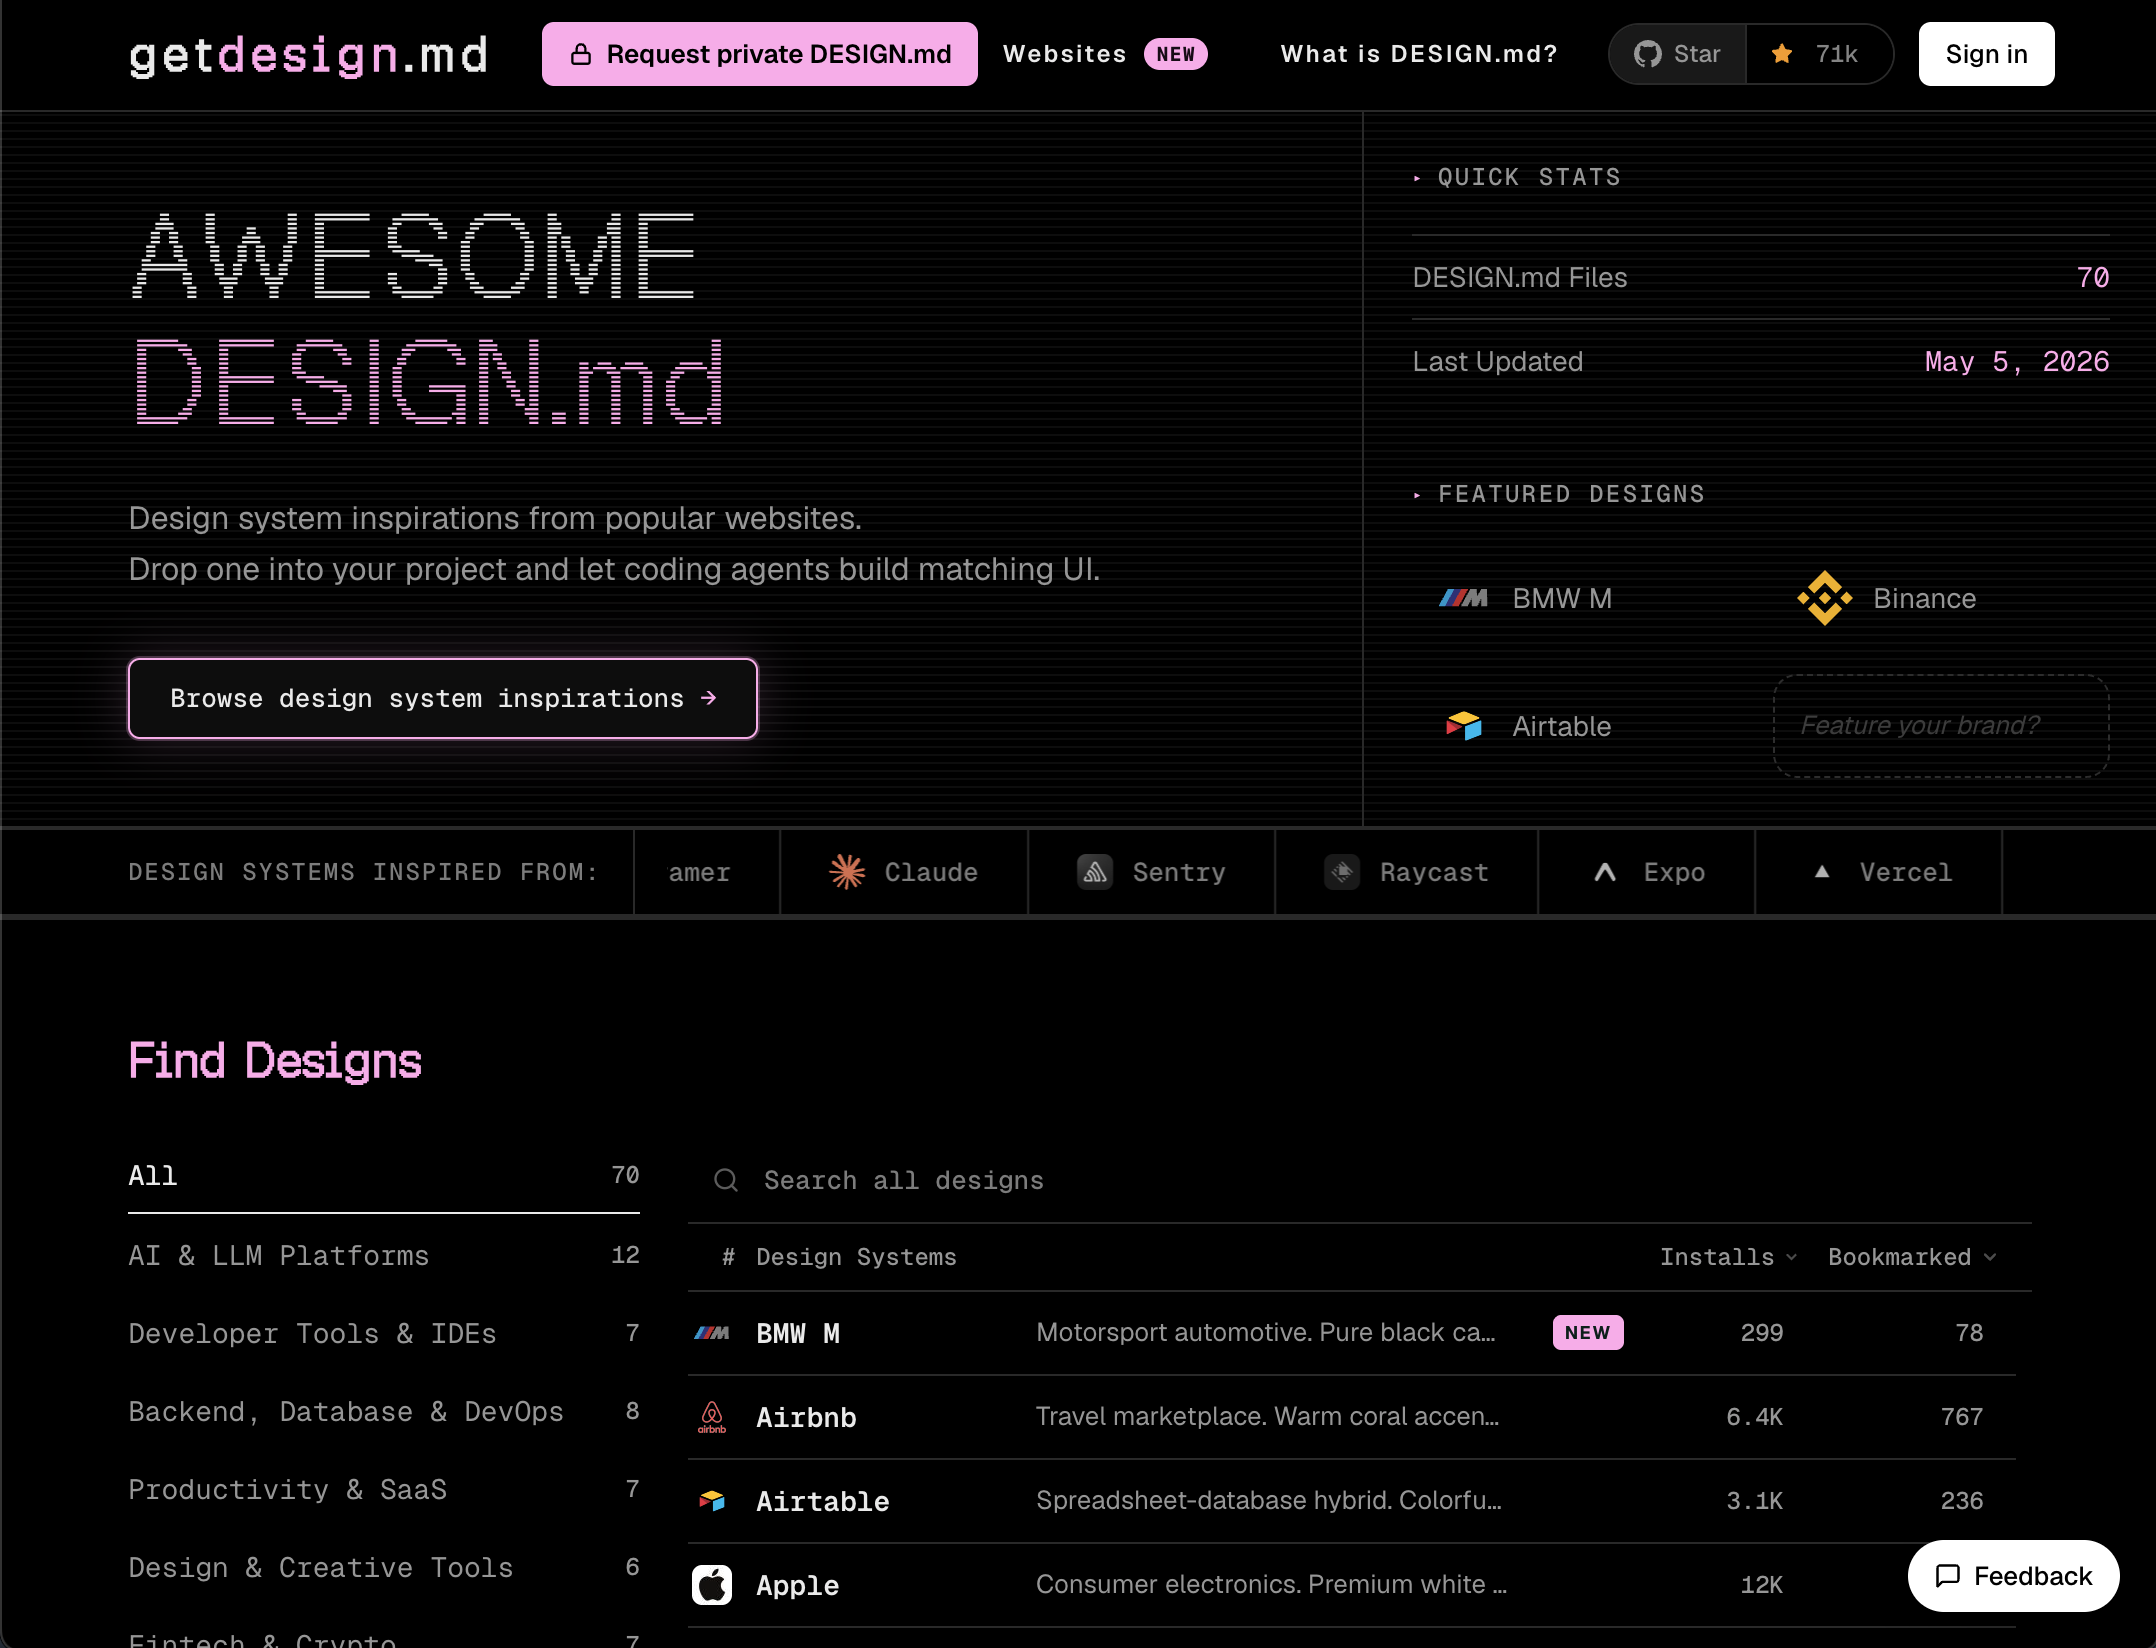The image size is (2156, 1648).
Task: Click the Feature your brand? placeholder box
Action: point(1941,726)
